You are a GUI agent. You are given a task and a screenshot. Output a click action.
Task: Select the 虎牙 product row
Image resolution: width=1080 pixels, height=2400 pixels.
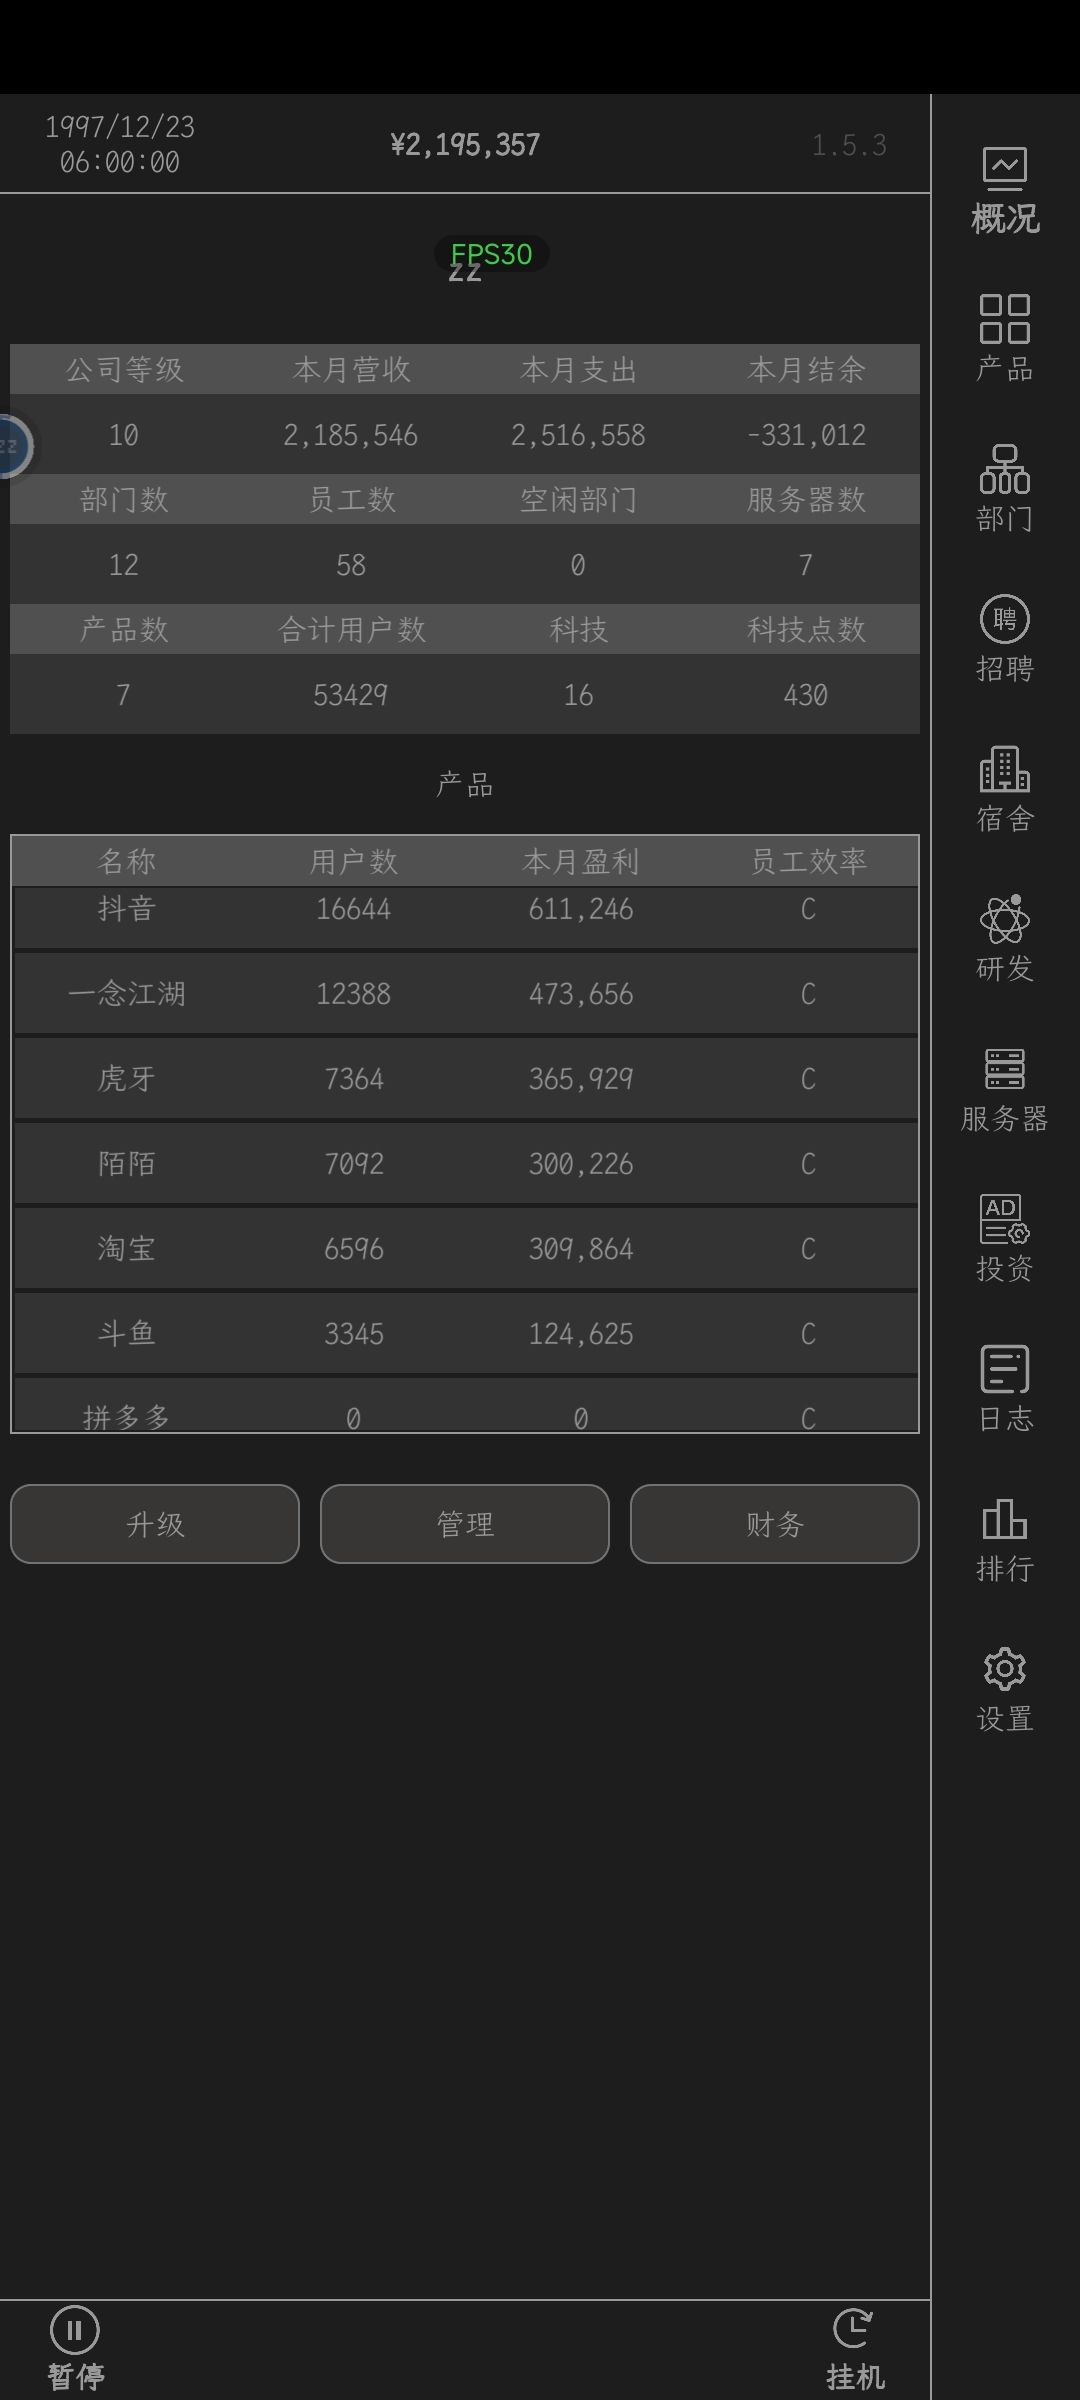(465, 1078)
